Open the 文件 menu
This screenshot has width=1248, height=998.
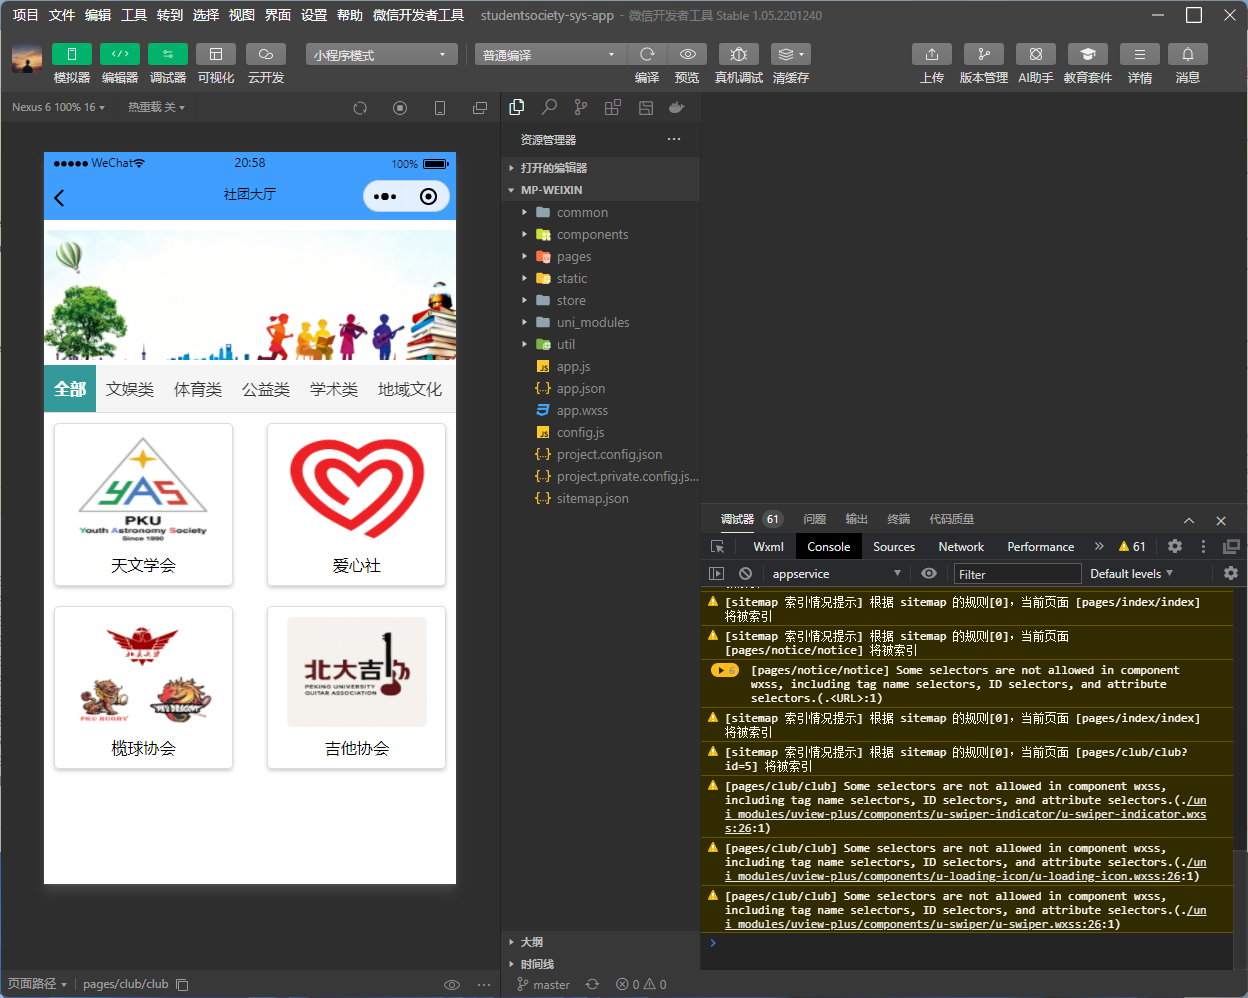62,15
